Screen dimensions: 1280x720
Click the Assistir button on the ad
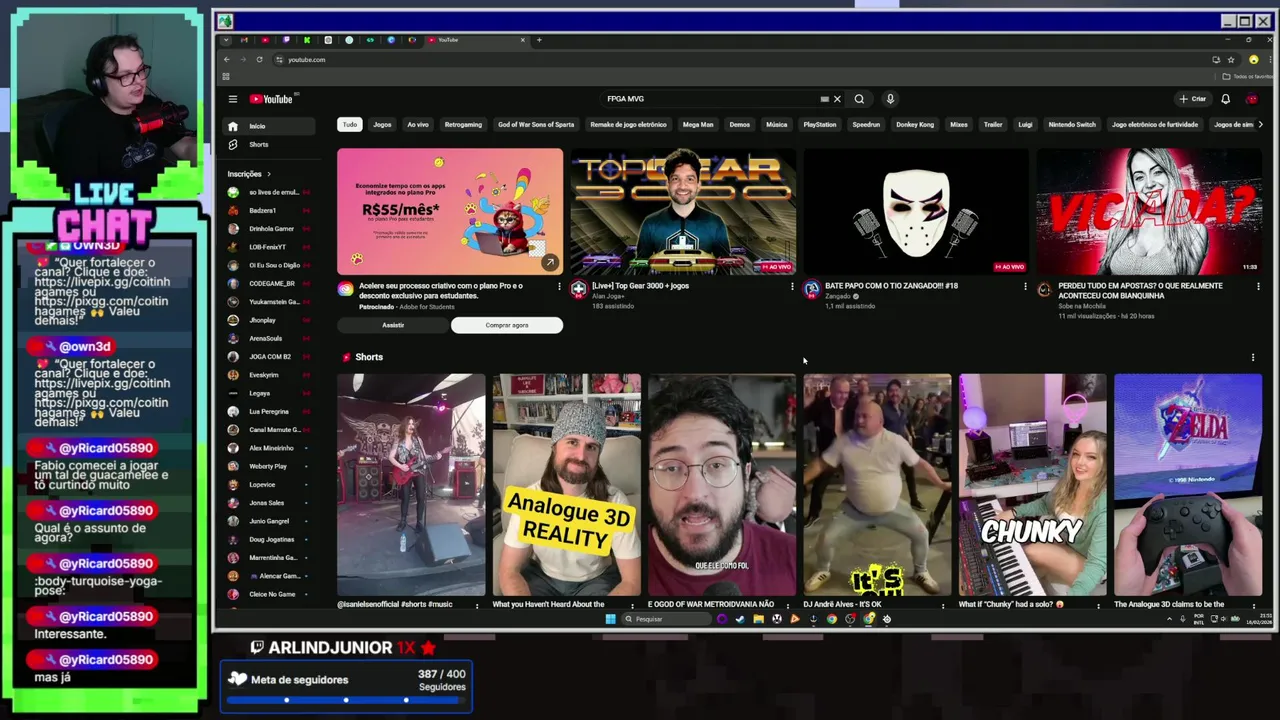393,325
